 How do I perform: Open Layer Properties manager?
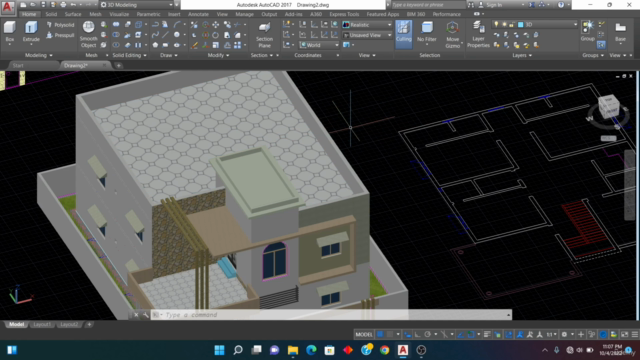pos(478,35)
